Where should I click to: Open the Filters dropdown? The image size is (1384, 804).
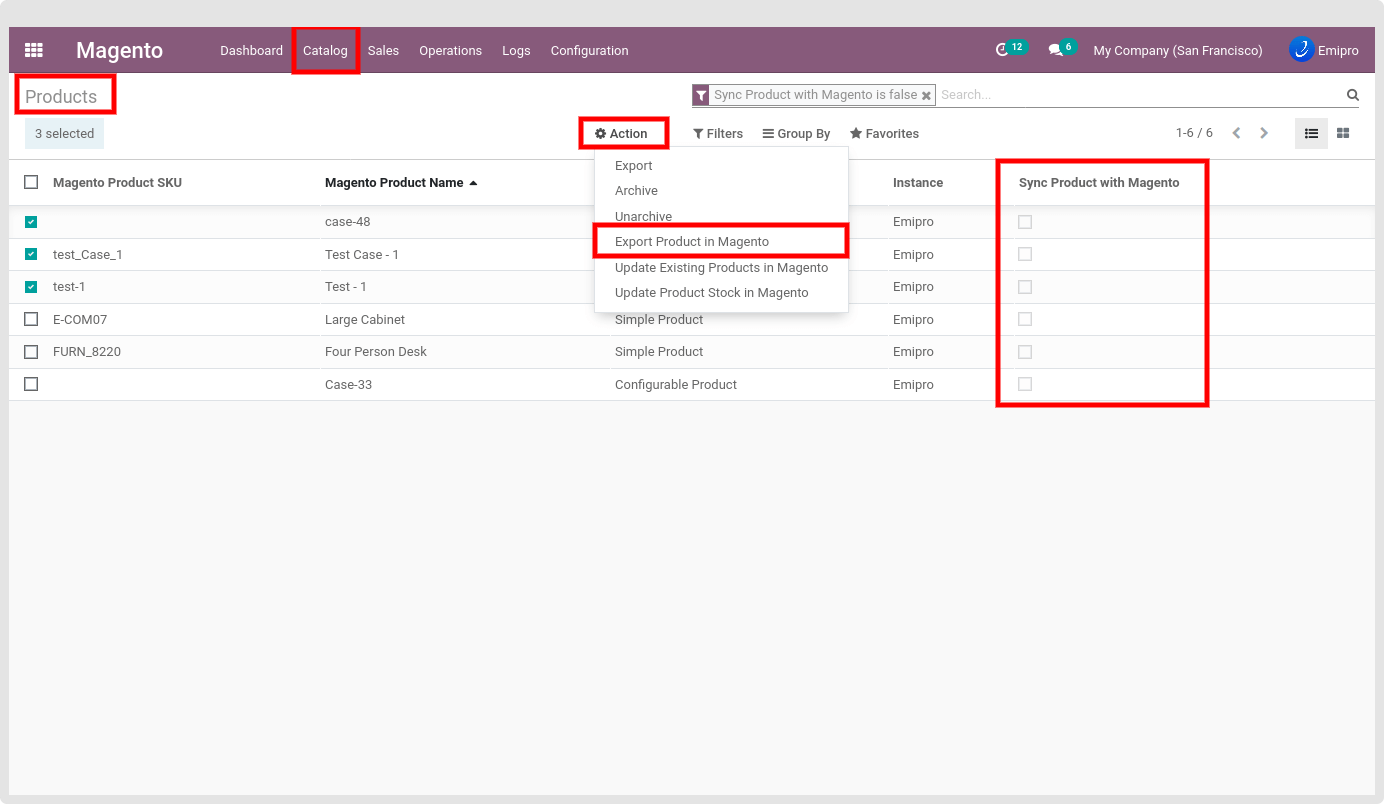click(718, 133)
